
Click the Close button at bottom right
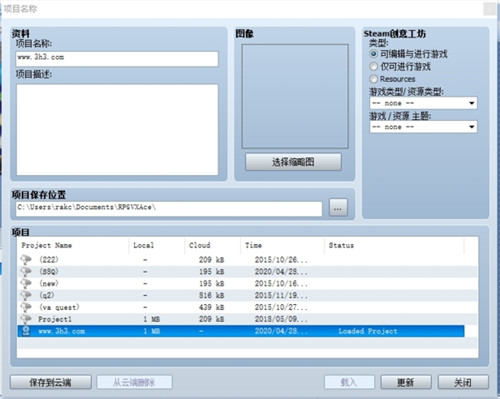463,382
